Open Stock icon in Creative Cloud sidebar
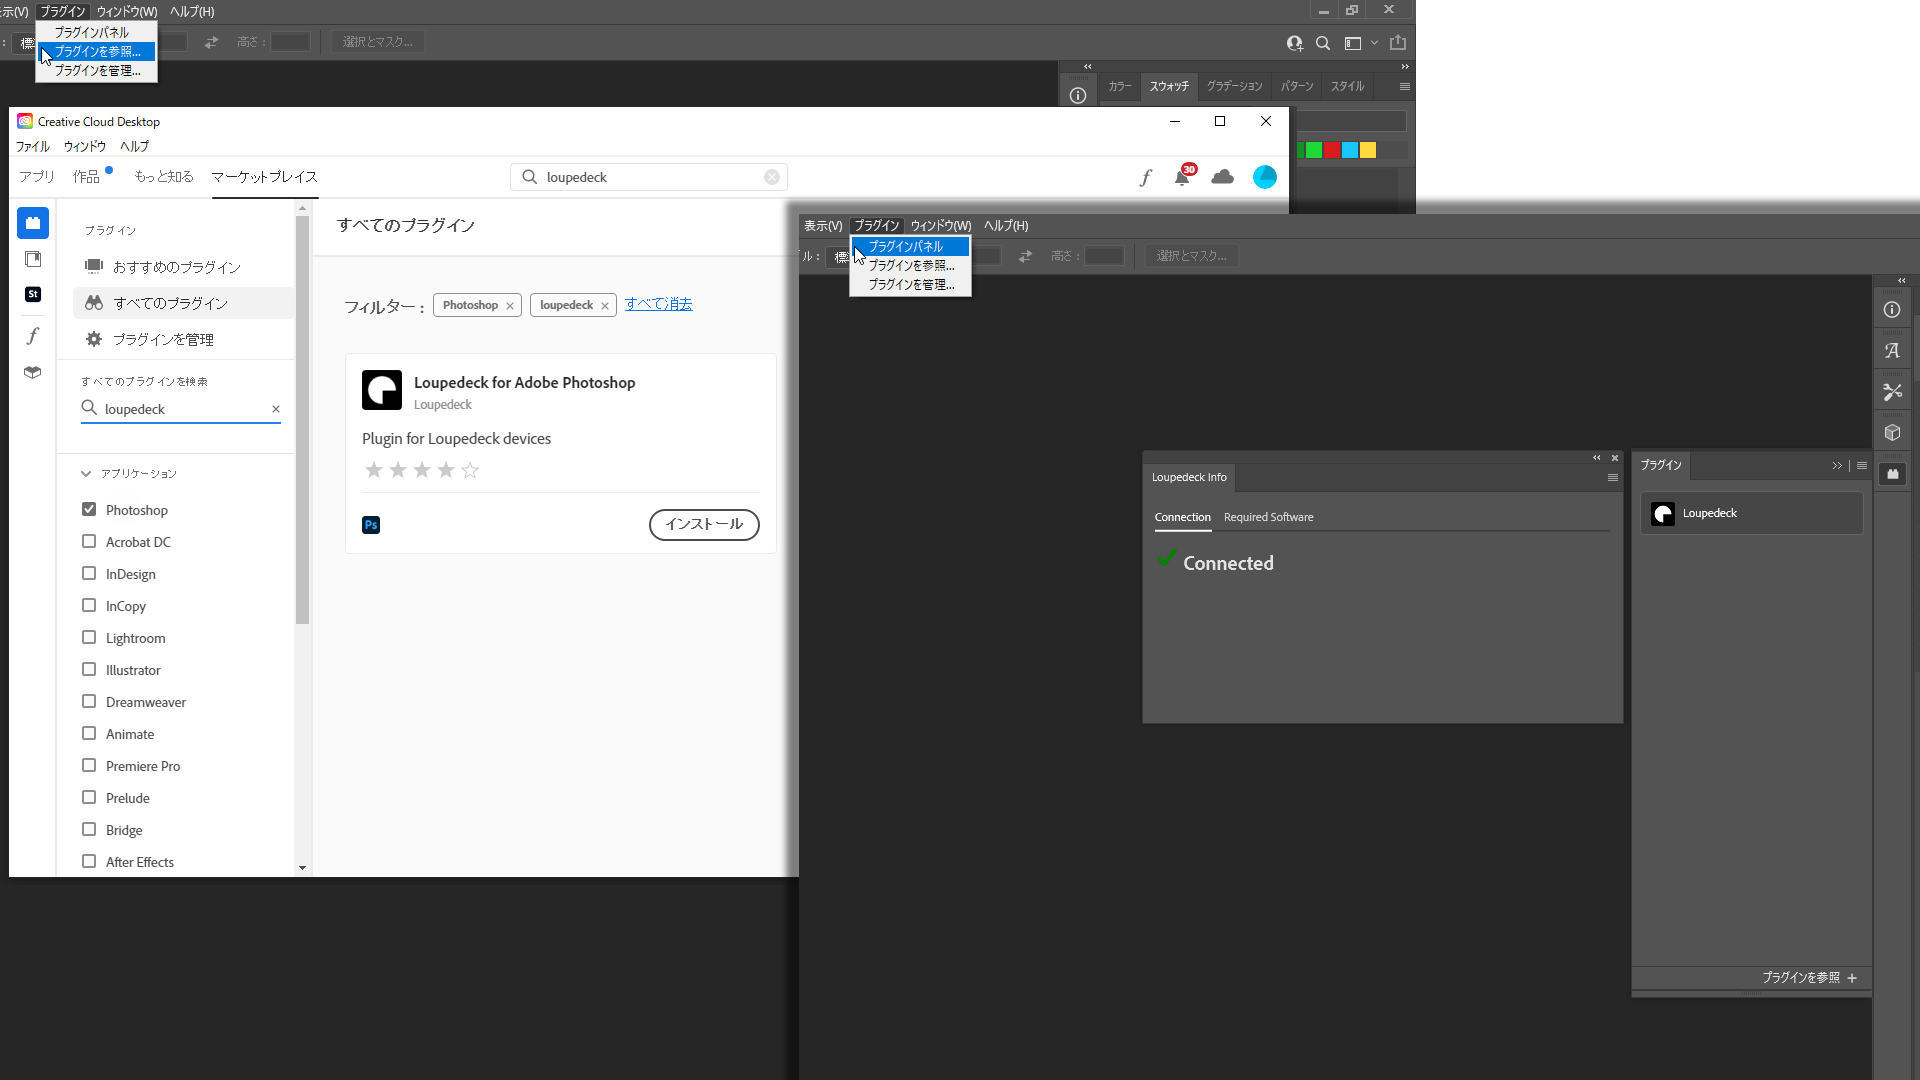Screen dimensions: 1920x1080 pos(33,294)
